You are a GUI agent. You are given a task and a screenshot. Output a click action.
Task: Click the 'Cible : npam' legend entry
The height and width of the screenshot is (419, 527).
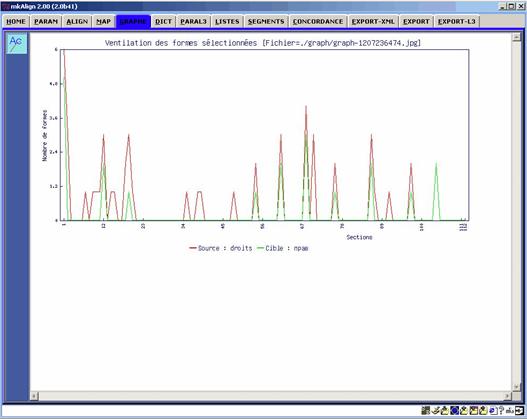click(x=283, y=248)
